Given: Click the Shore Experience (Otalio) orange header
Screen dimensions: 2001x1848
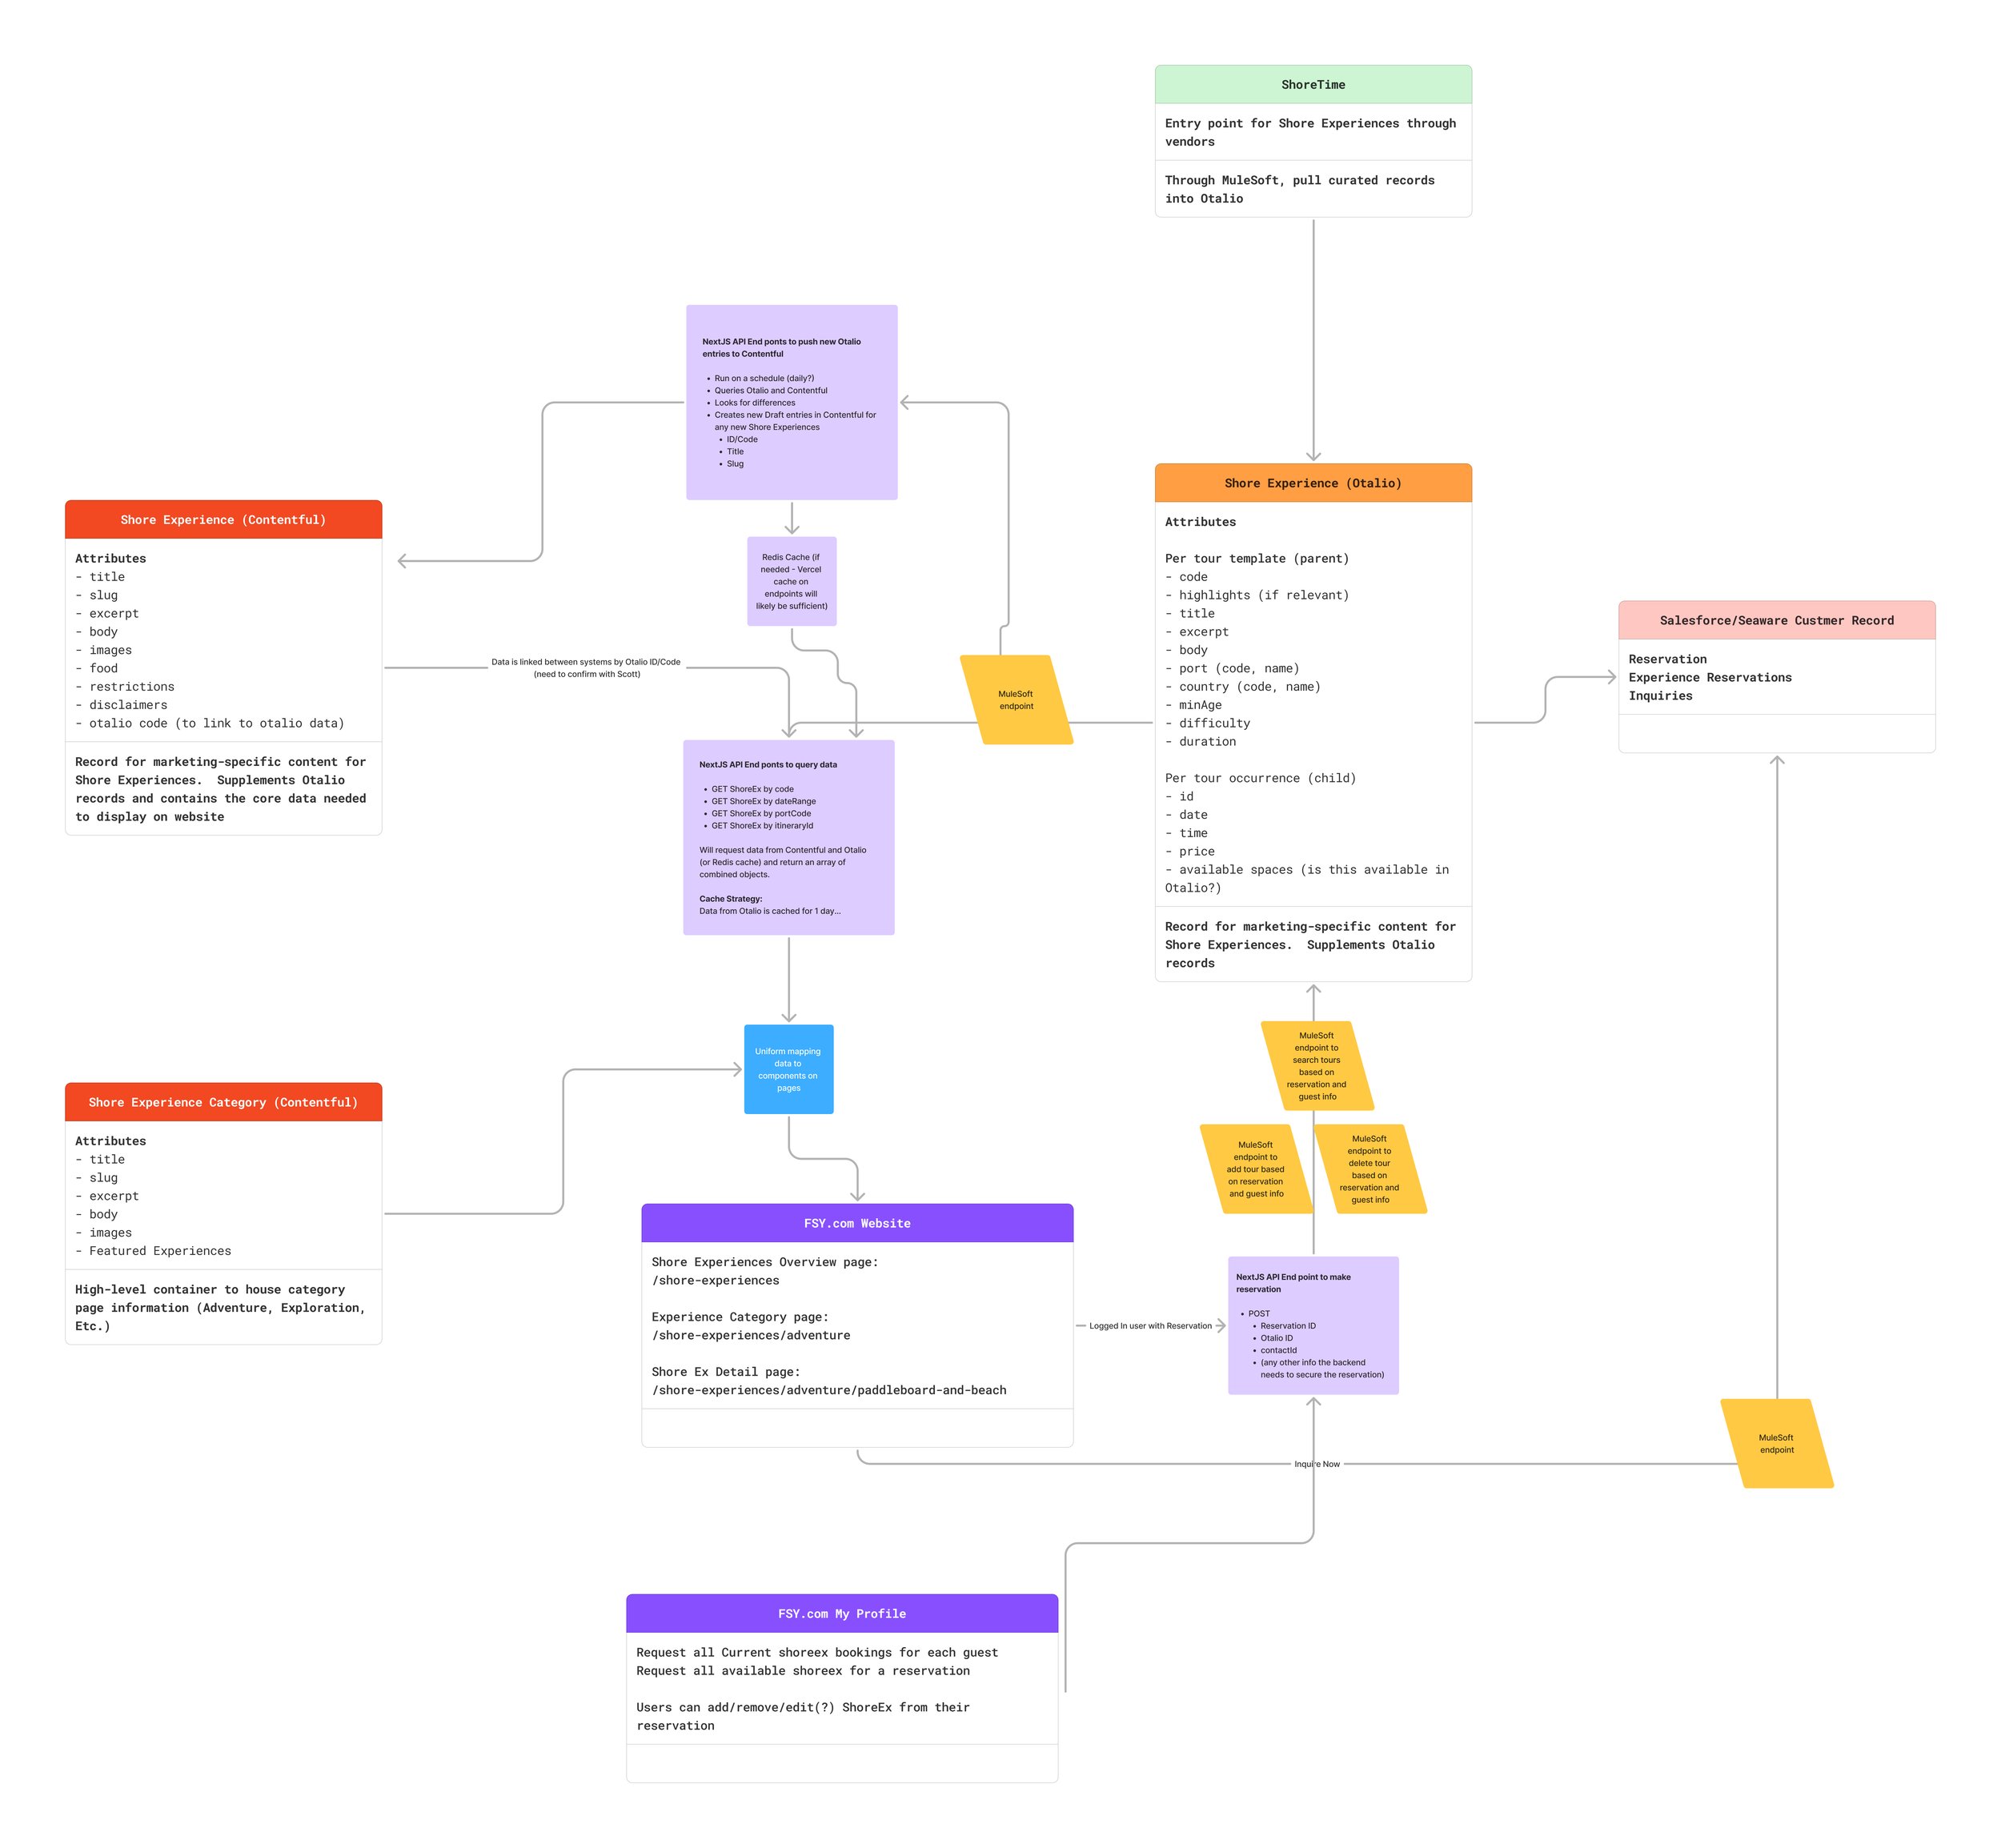Looking at the screenshot, I should (x=1312, y=483).
